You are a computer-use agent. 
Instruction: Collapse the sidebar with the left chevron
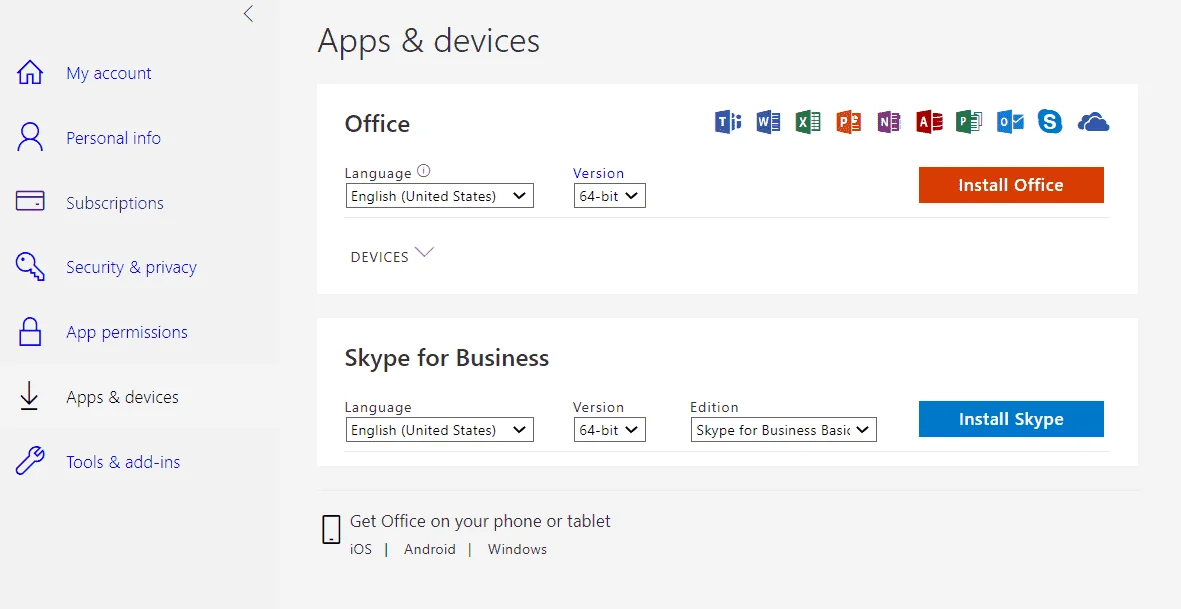249,14
